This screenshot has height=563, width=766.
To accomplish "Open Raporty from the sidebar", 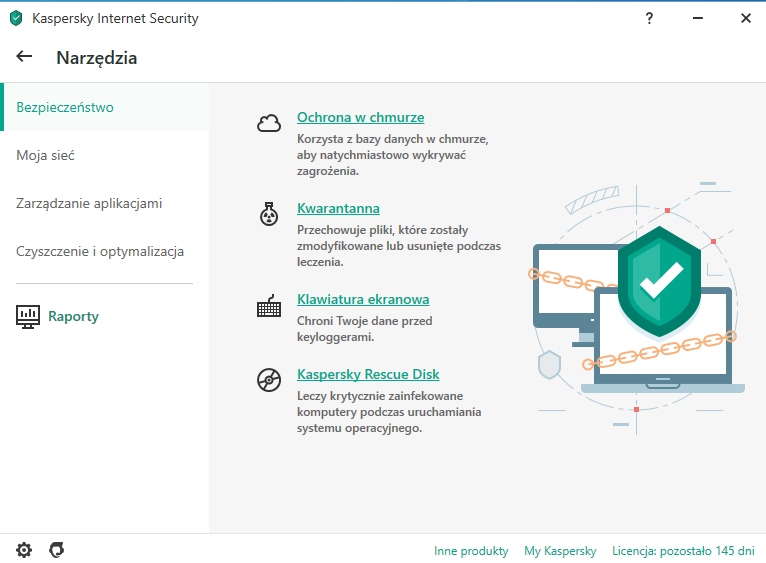I will pos(73,316).
